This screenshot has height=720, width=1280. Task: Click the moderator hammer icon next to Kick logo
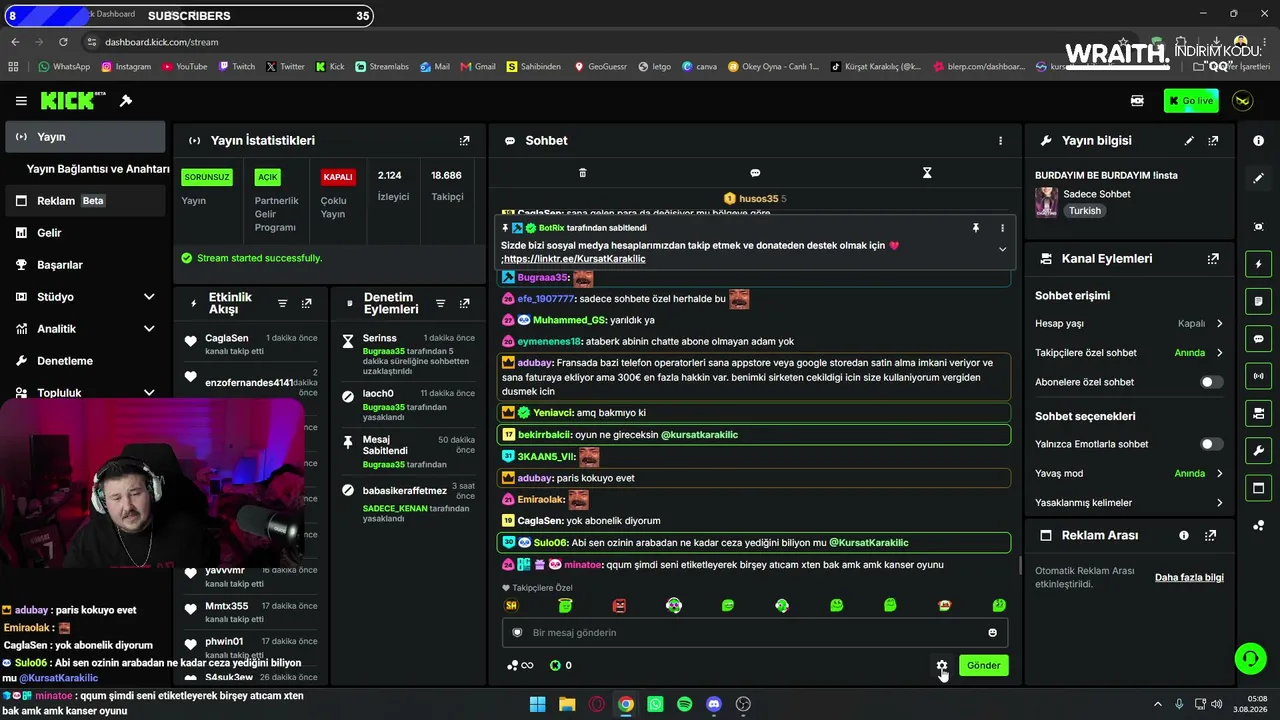click(x=126, y=101)
